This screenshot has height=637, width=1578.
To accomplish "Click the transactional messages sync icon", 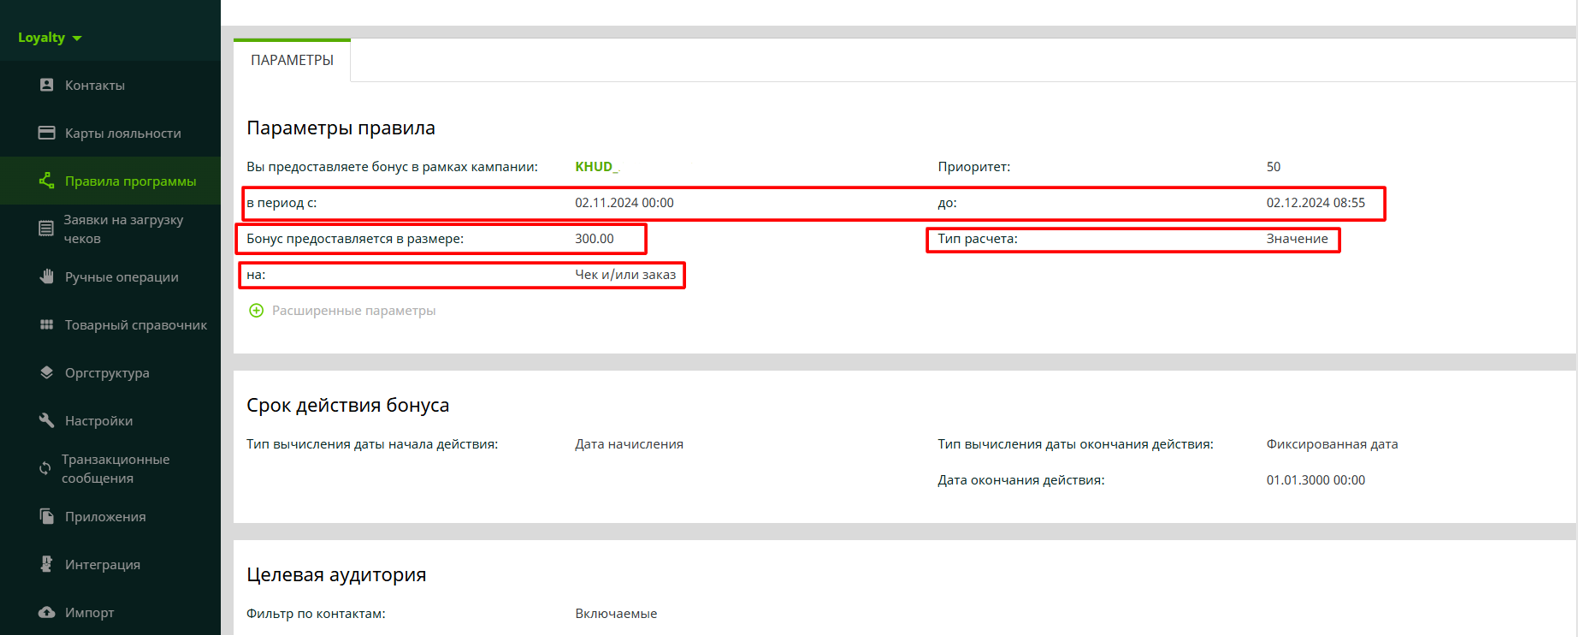I will (x=45, y=468).
